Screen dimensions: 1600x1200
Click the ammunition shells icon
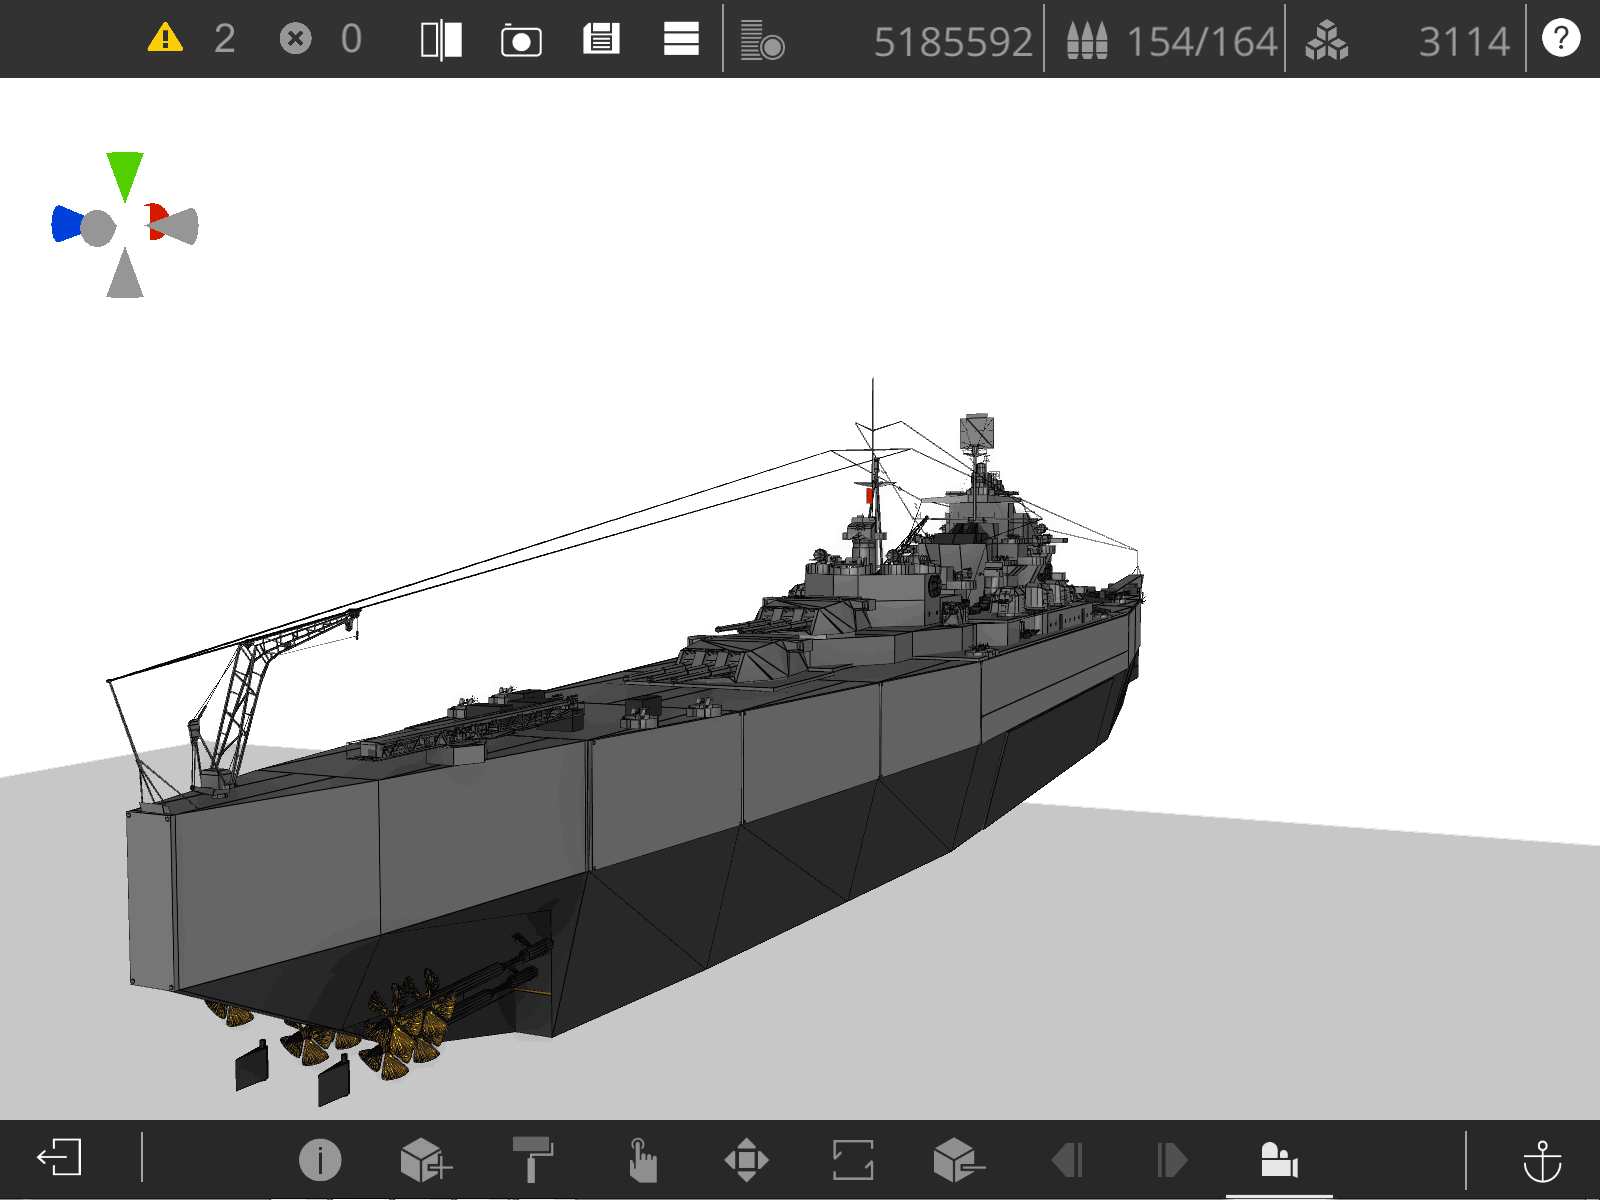click(1087, 40)
